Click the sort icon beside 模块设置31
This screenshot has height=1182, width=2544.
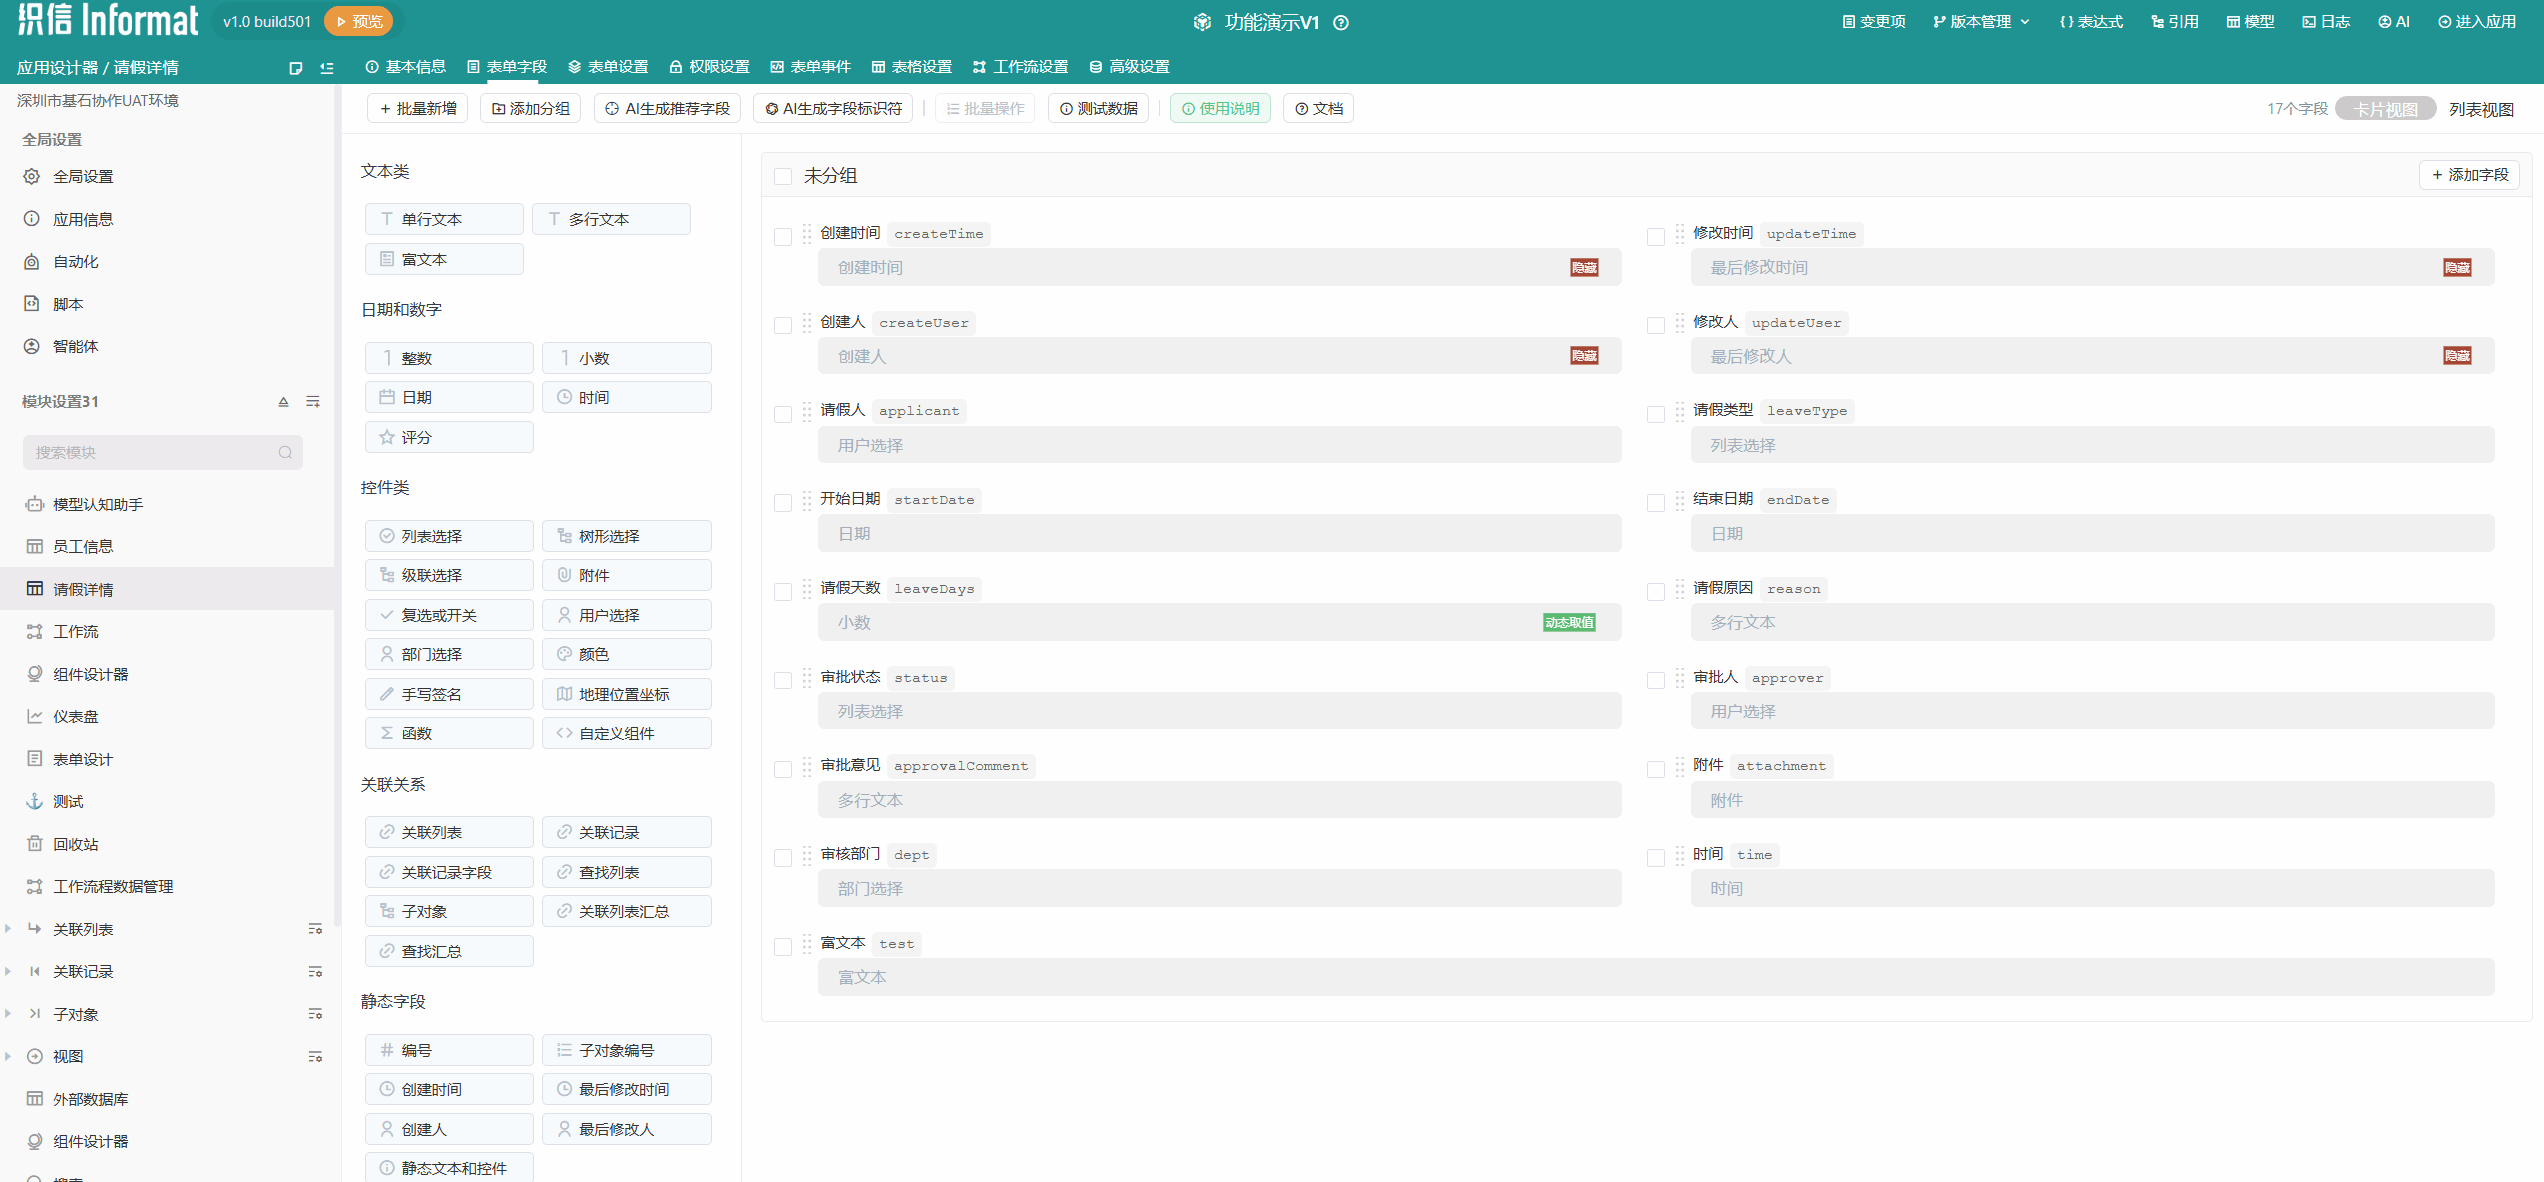point(313,401)
